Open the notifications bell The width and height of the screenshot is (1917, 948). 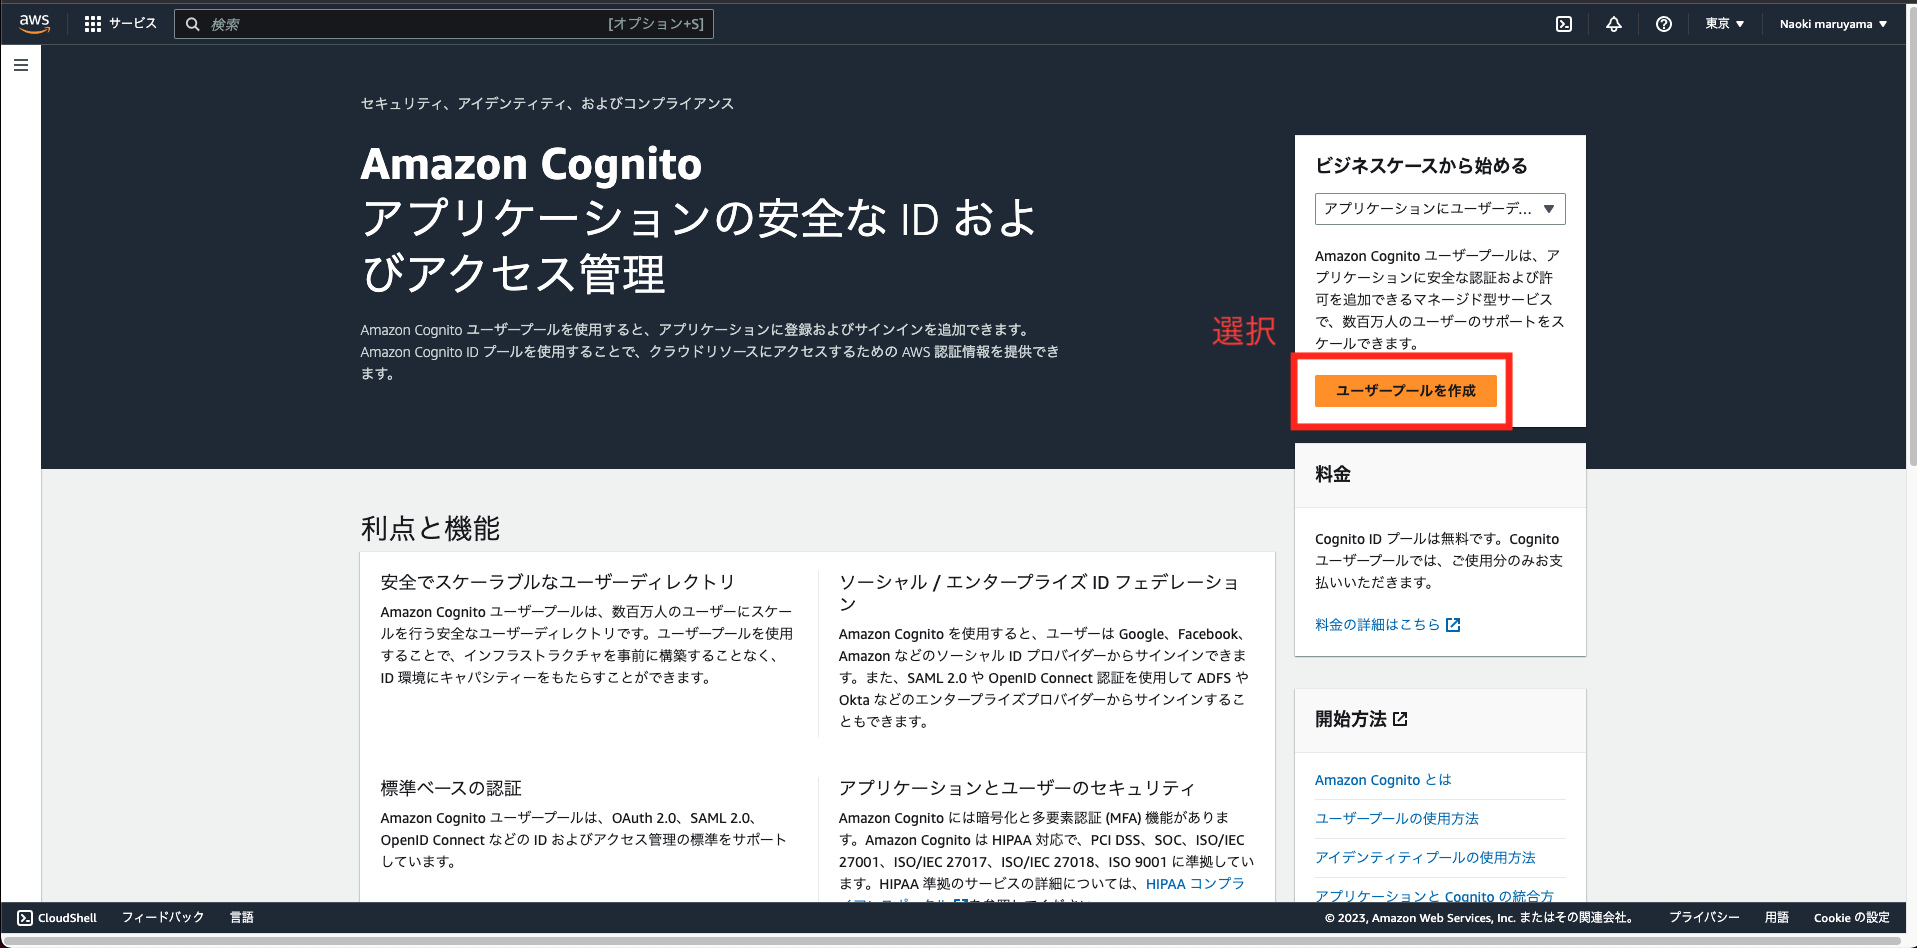click(x=1614, y=23)
